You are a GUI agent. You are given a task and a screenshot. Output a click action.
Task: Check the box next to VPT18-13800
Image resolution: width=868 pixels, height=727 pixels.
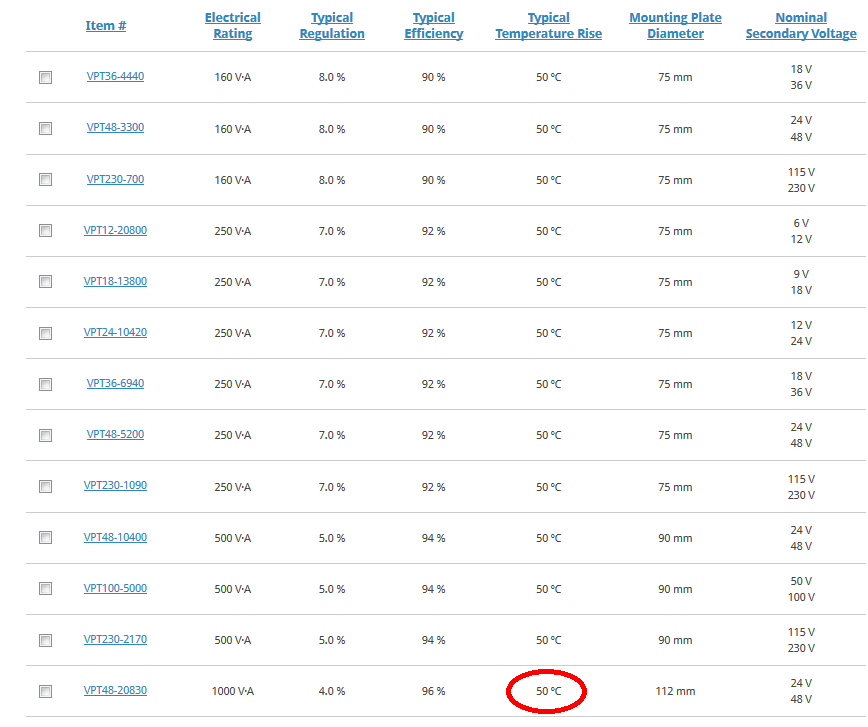point(45,281)
